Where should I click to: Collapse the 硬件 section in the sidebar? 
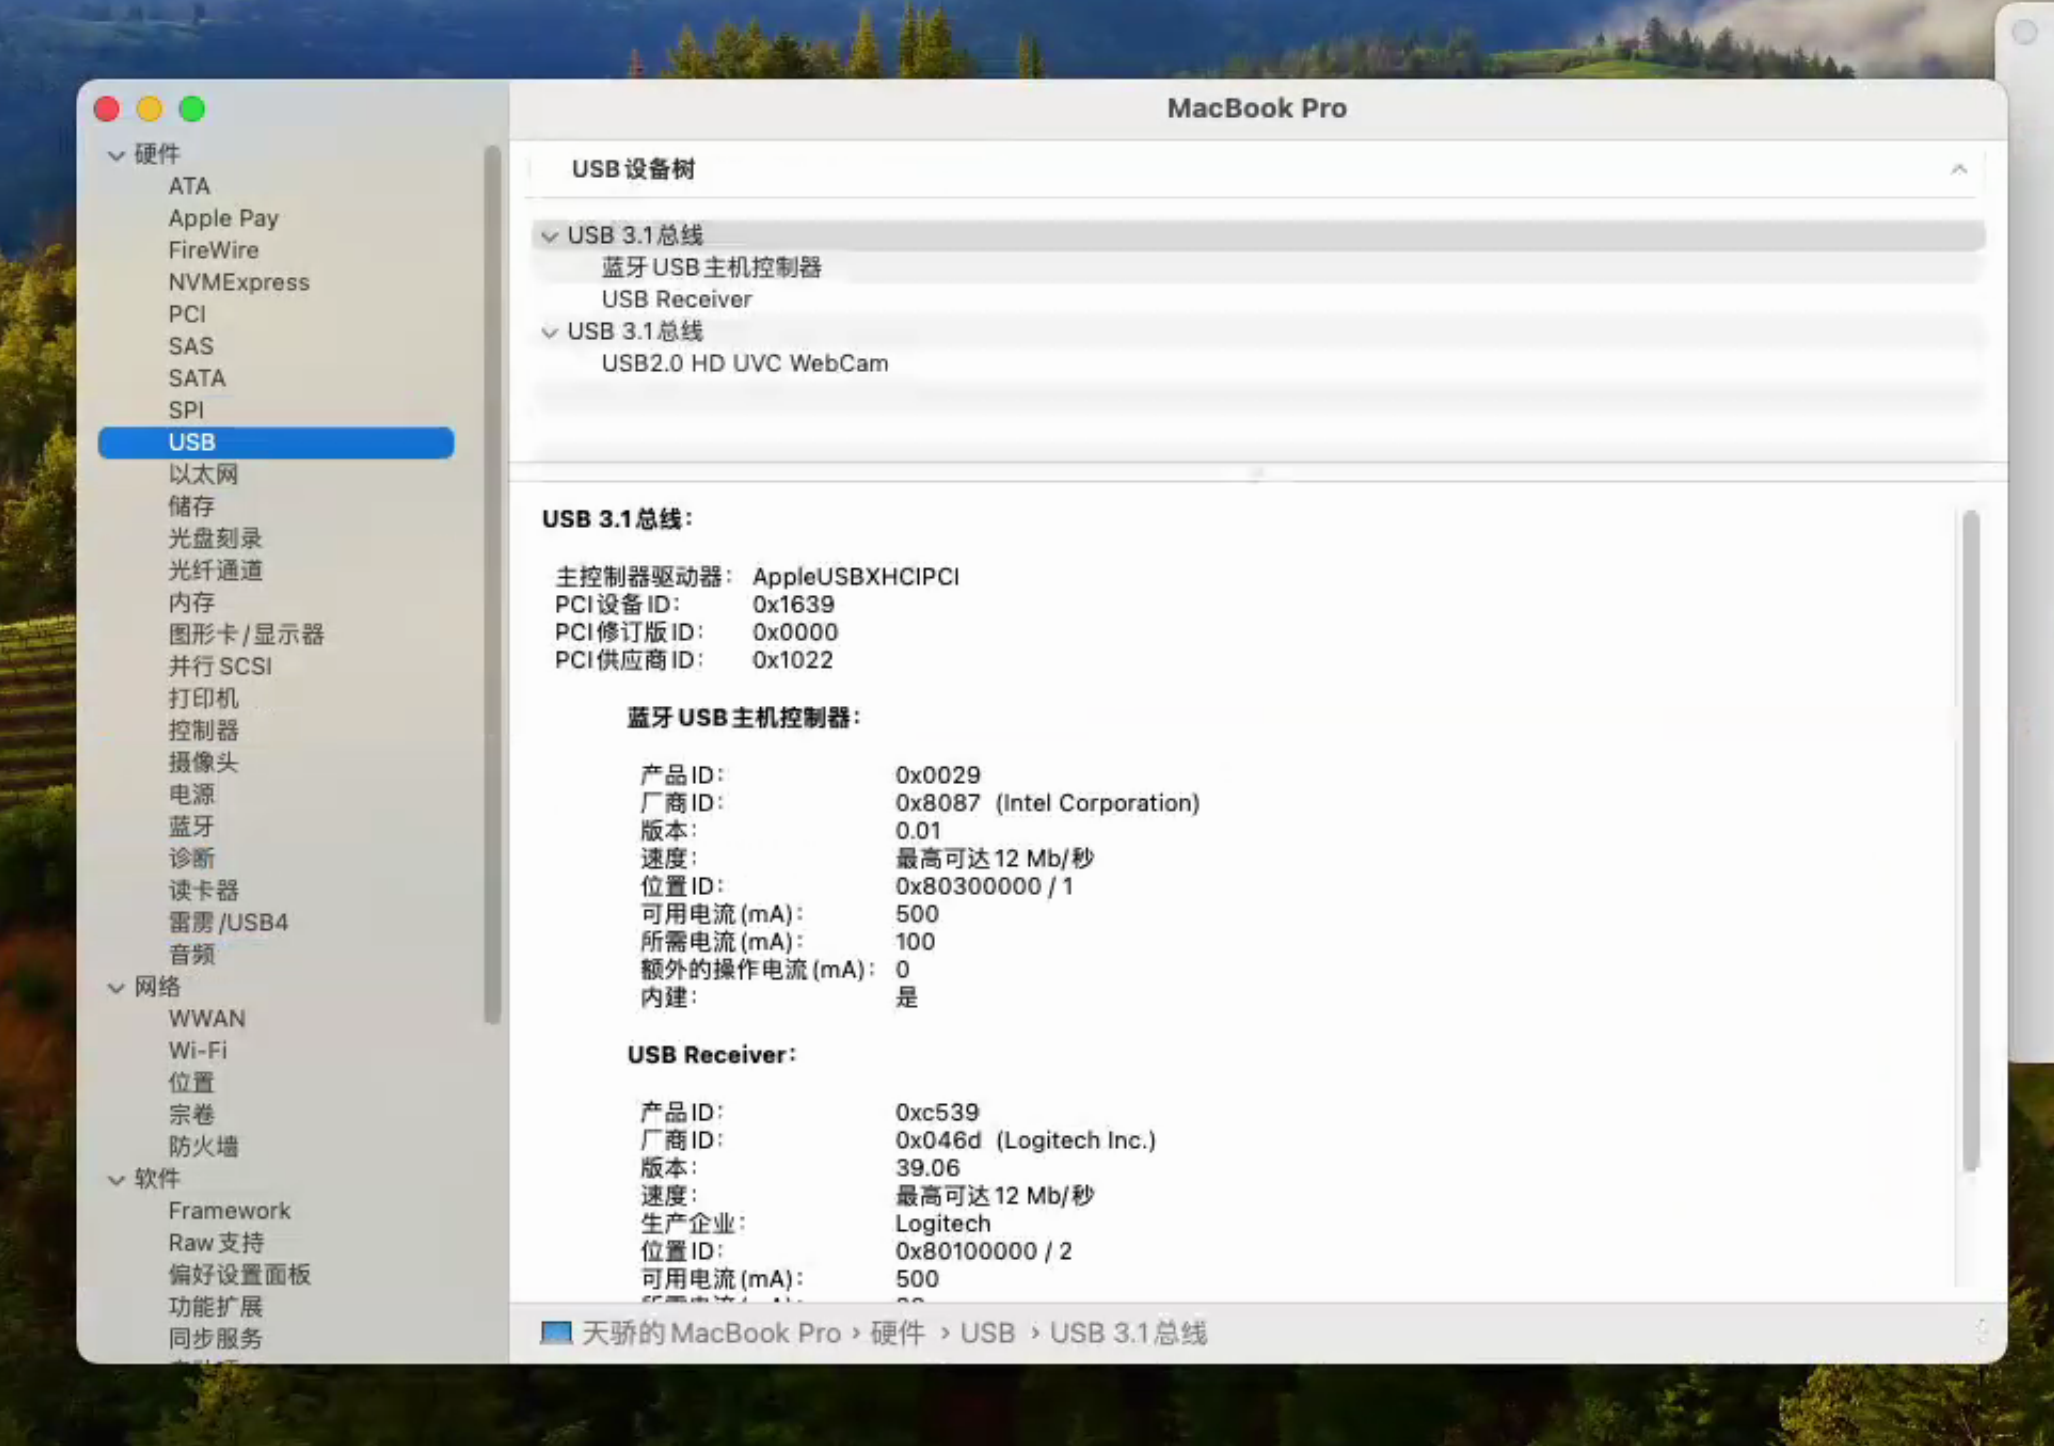(x=116, y=155)
